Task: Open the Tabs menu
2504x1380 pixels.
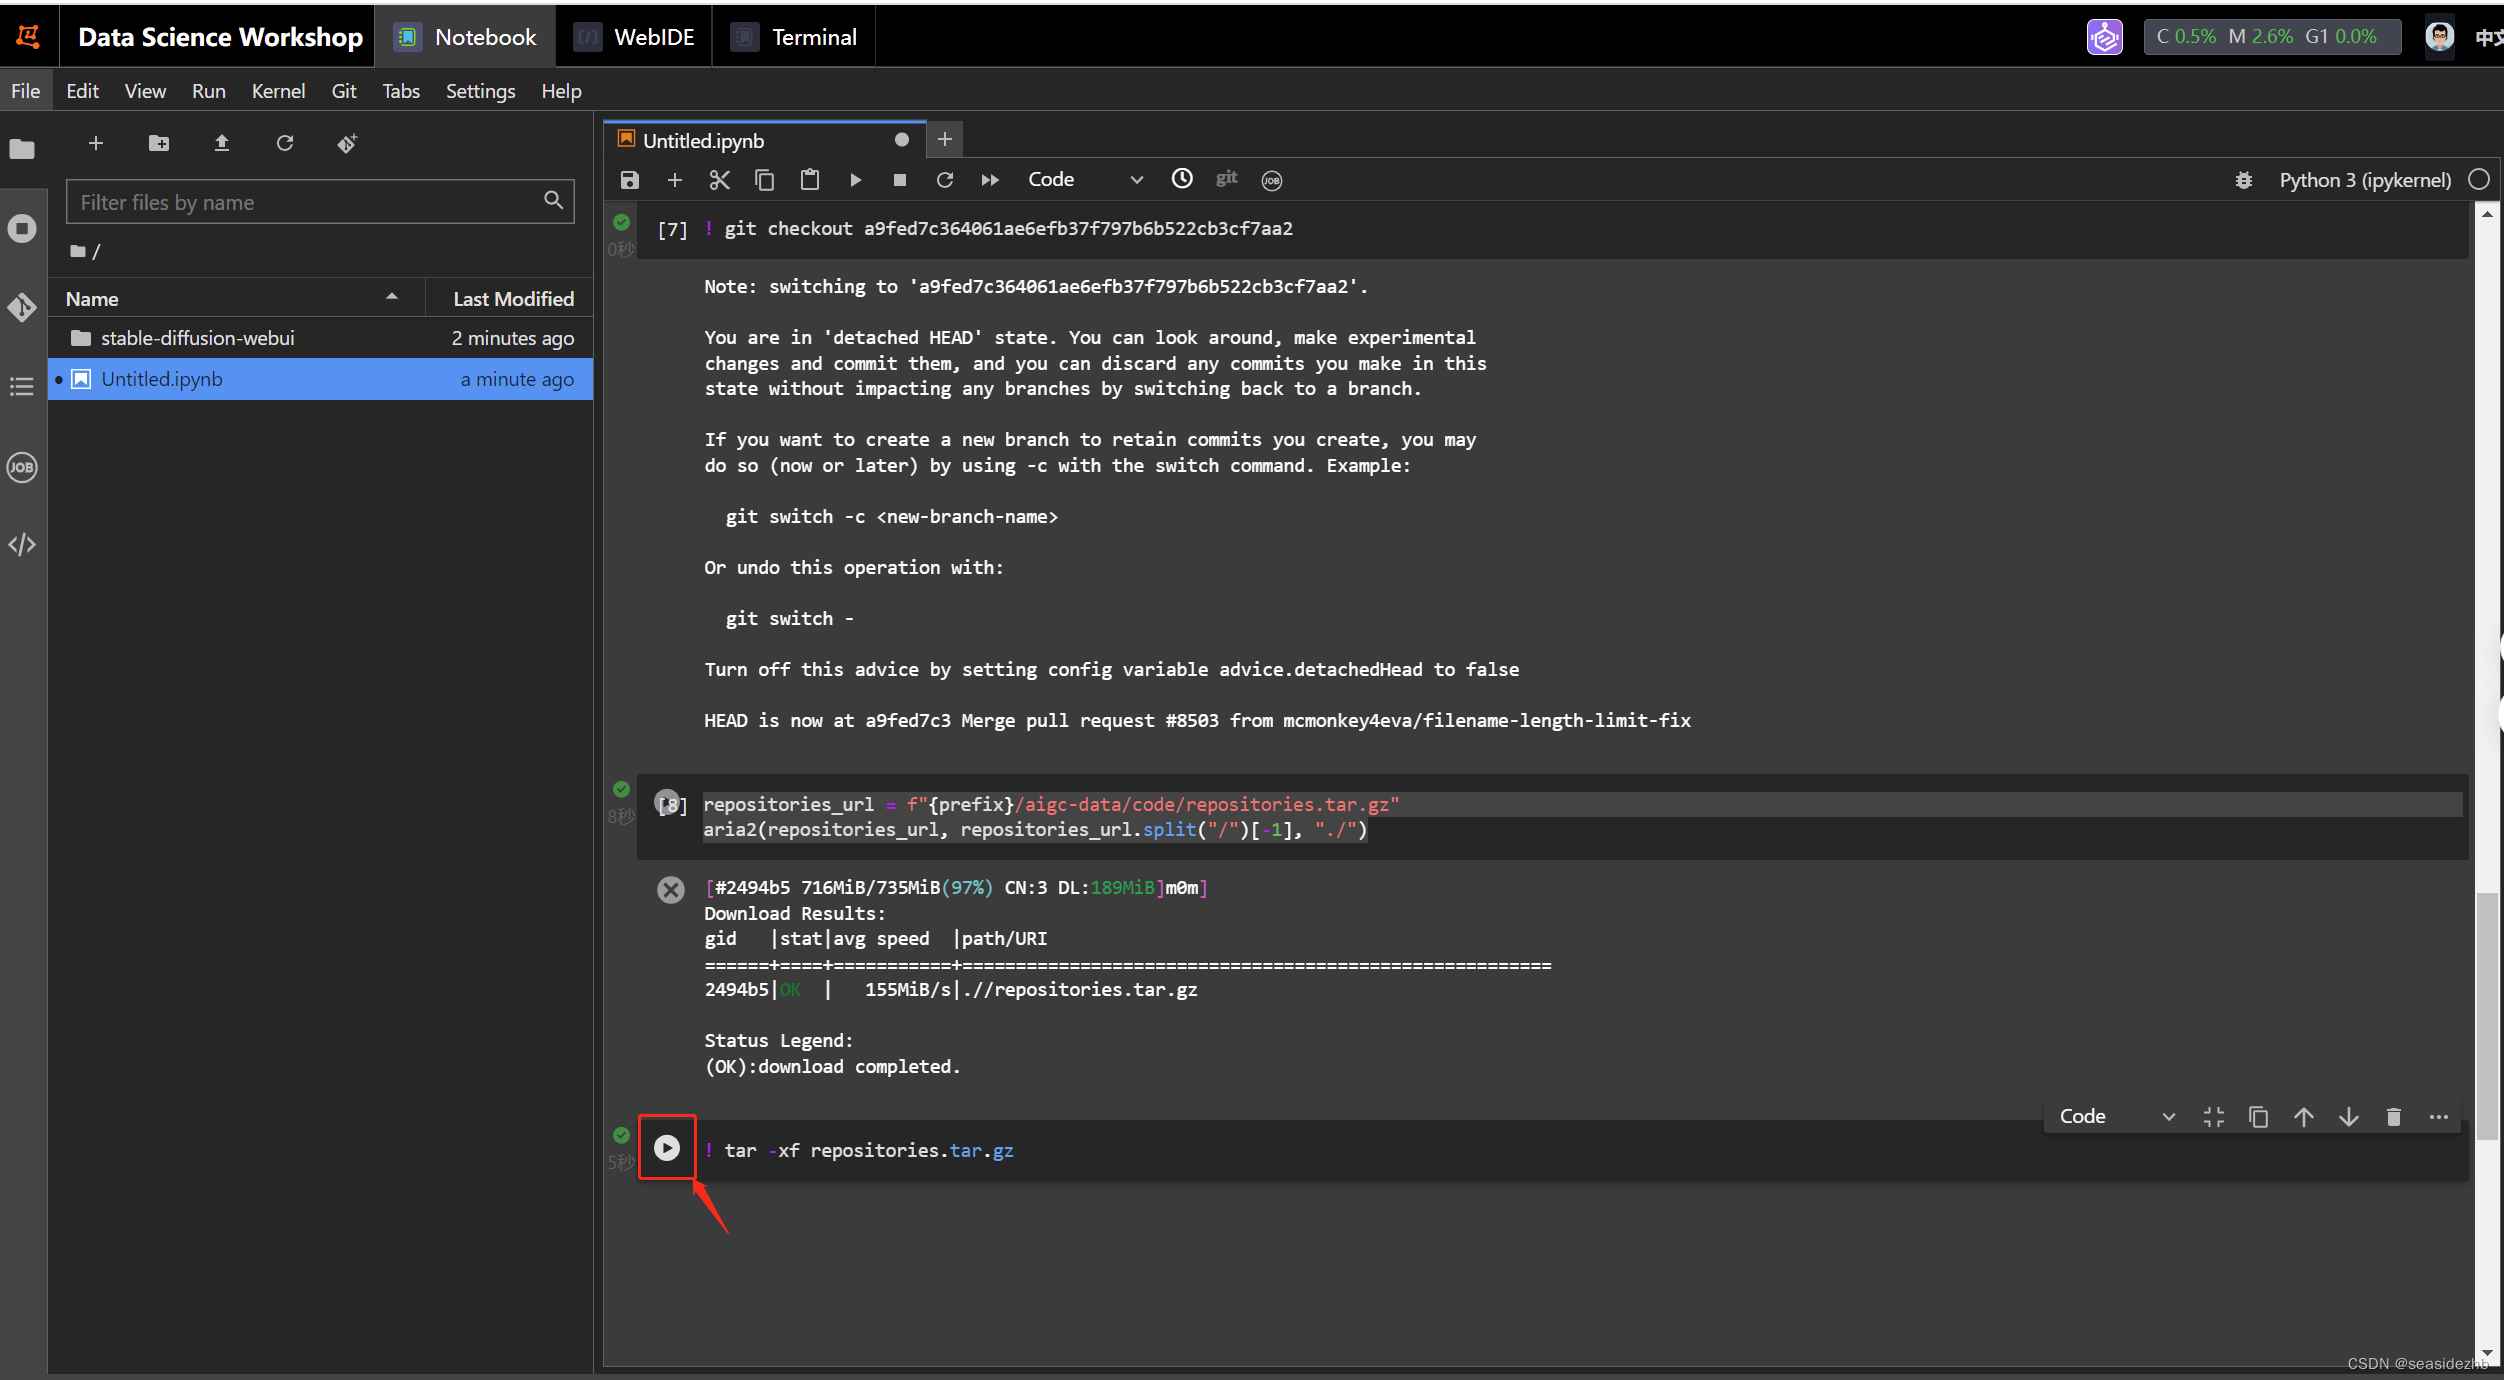Action: pyautogui.click(x=401, y=91)
